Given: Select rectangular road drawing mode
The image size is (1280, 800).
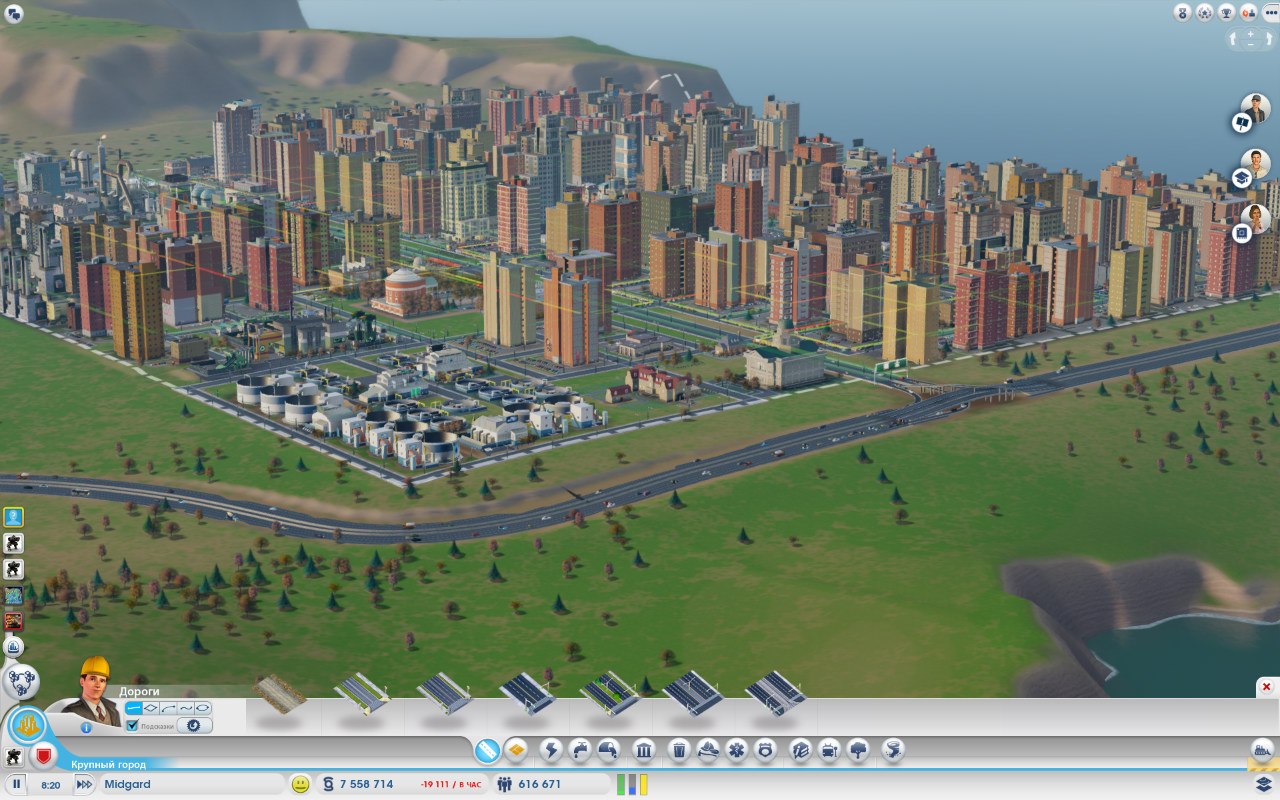Looking at the screenshot, I should 151,708.
